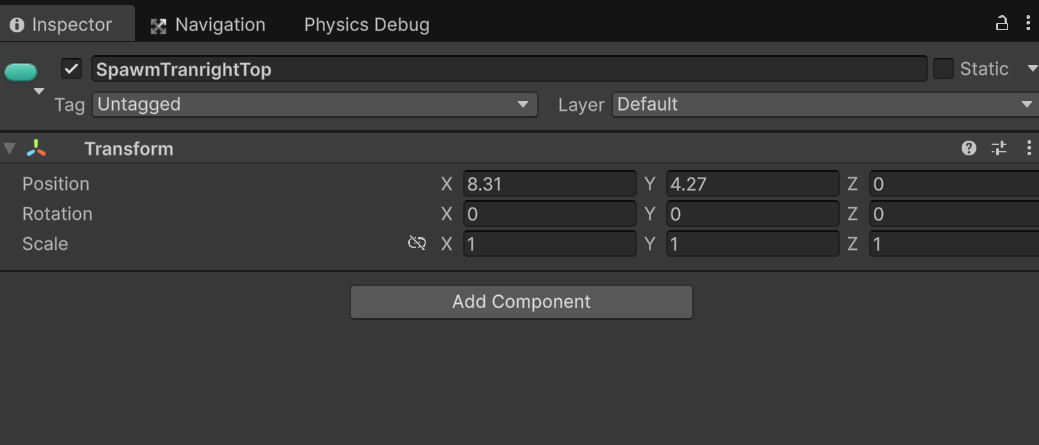Viewport: 1039px width, 445px height.
Task: Open the Tag dropdown
Action: pyautogui.click(x=315, y=104)
